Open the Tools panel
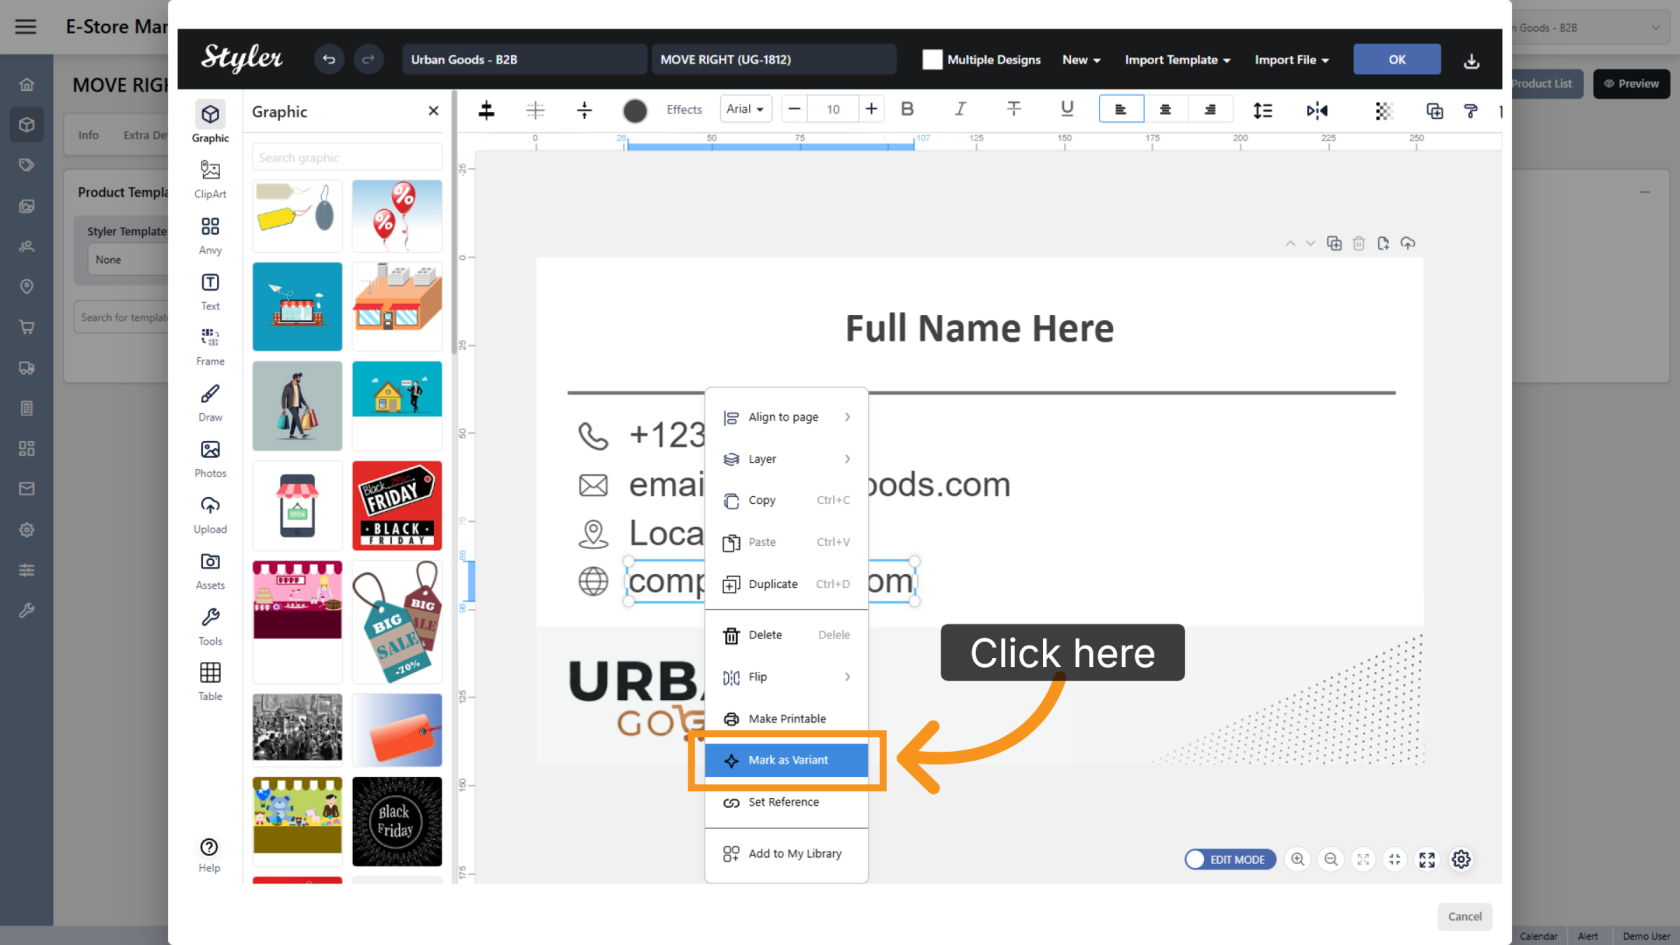Screen dimensions: 1680x945 [x=210, y=626]
